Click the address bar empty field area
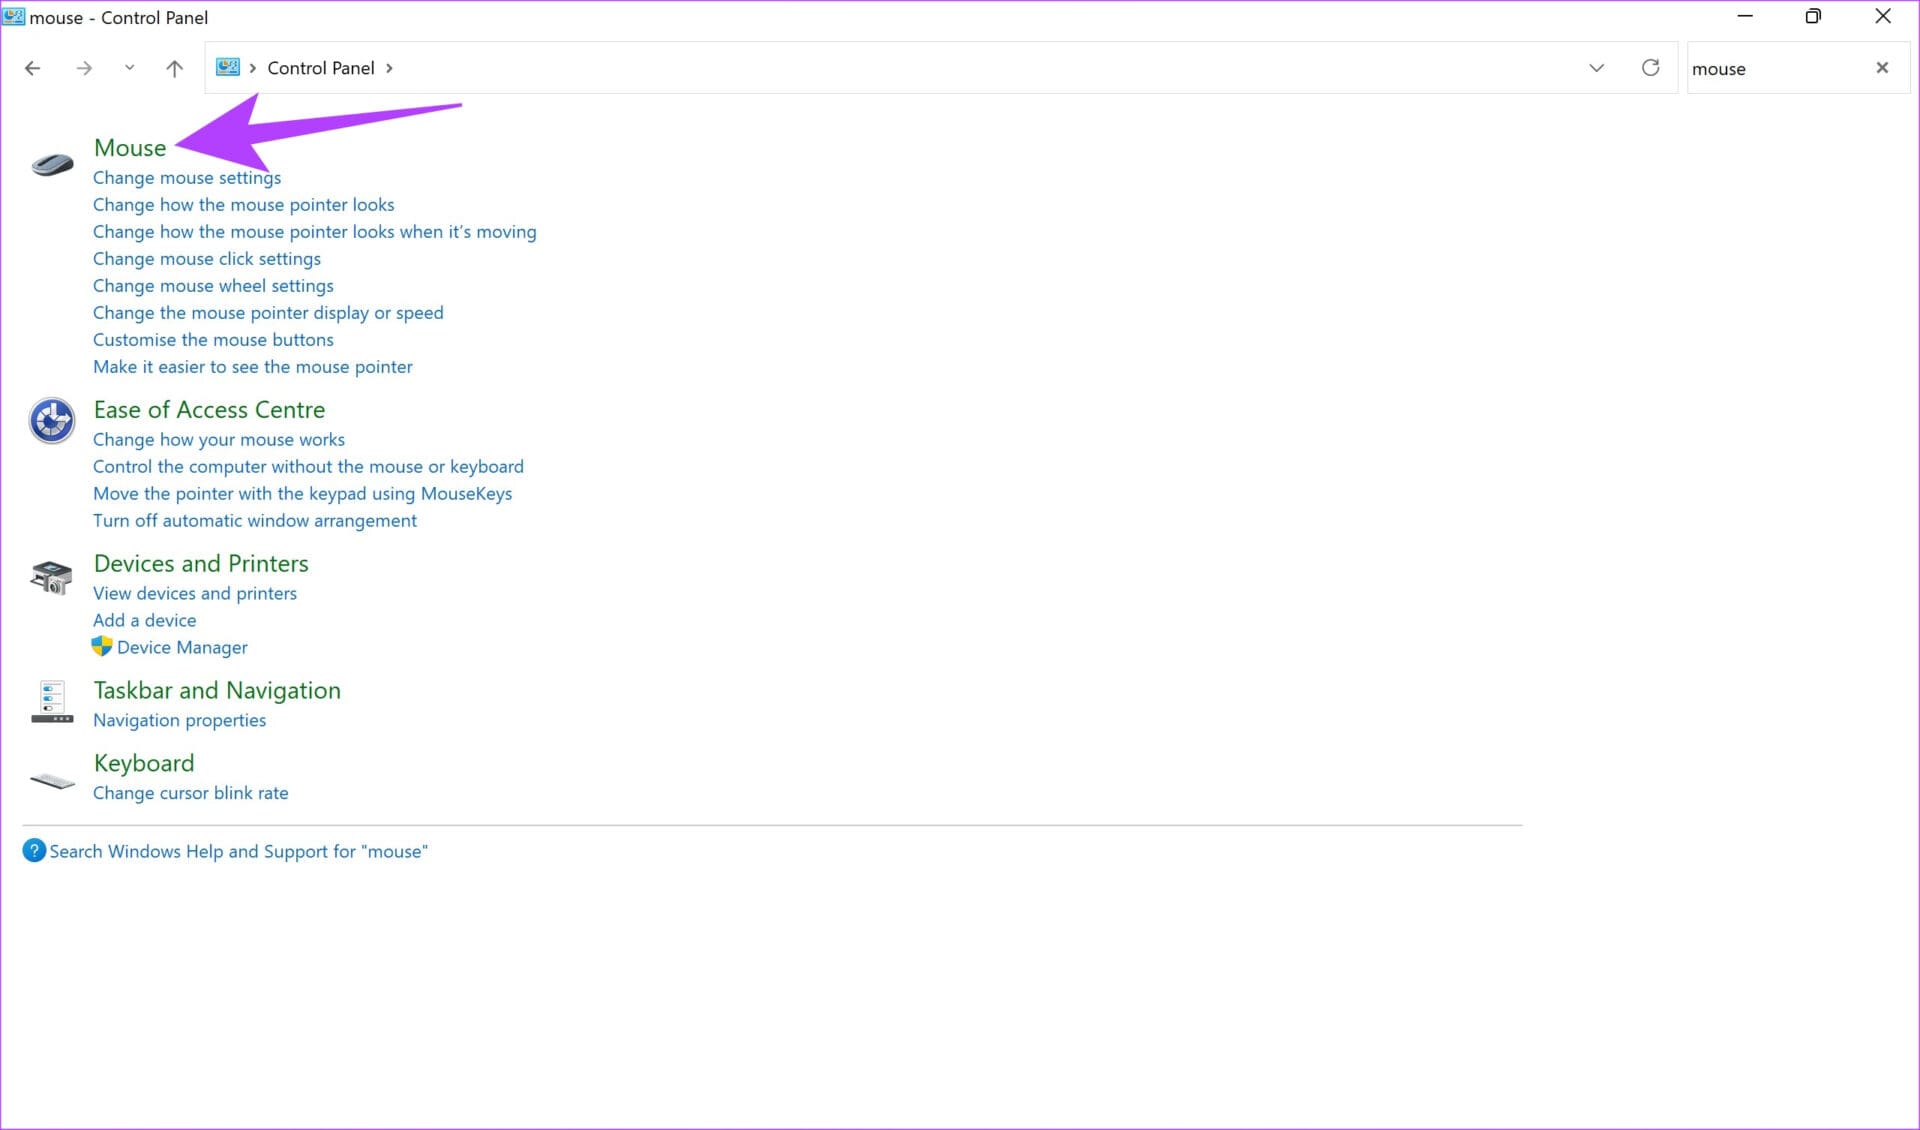Viewport: 1920px width, 1130px height. 985,68
